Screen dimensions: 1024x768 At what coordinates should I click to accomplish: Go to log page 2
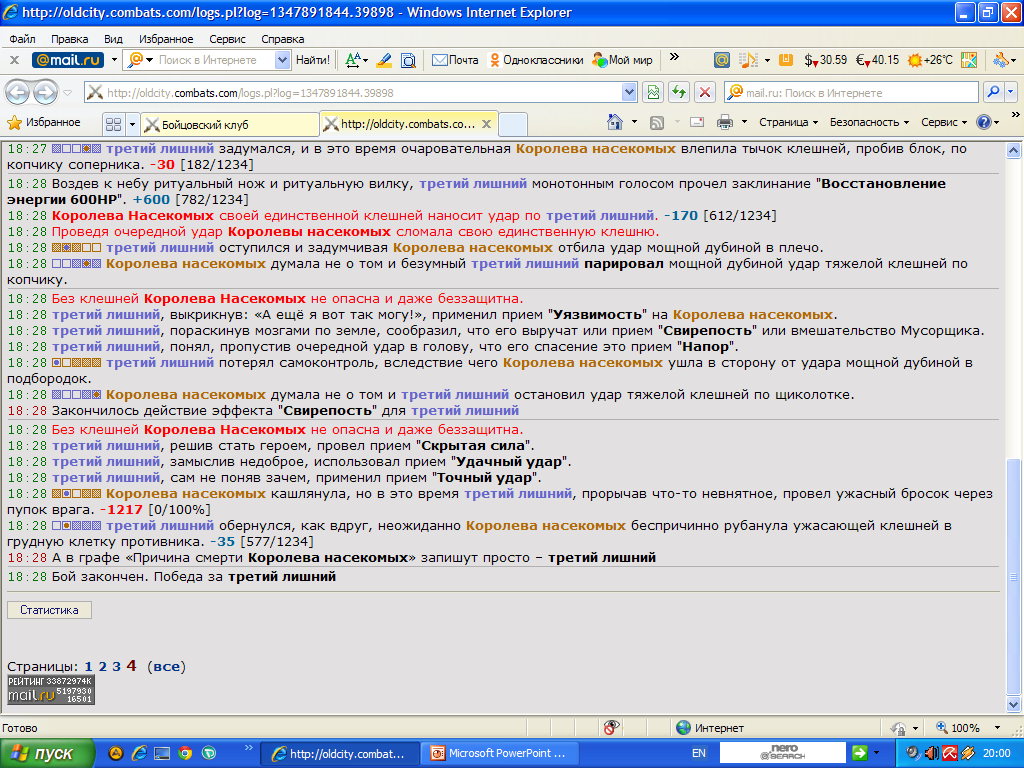click(x=103, y=667)
